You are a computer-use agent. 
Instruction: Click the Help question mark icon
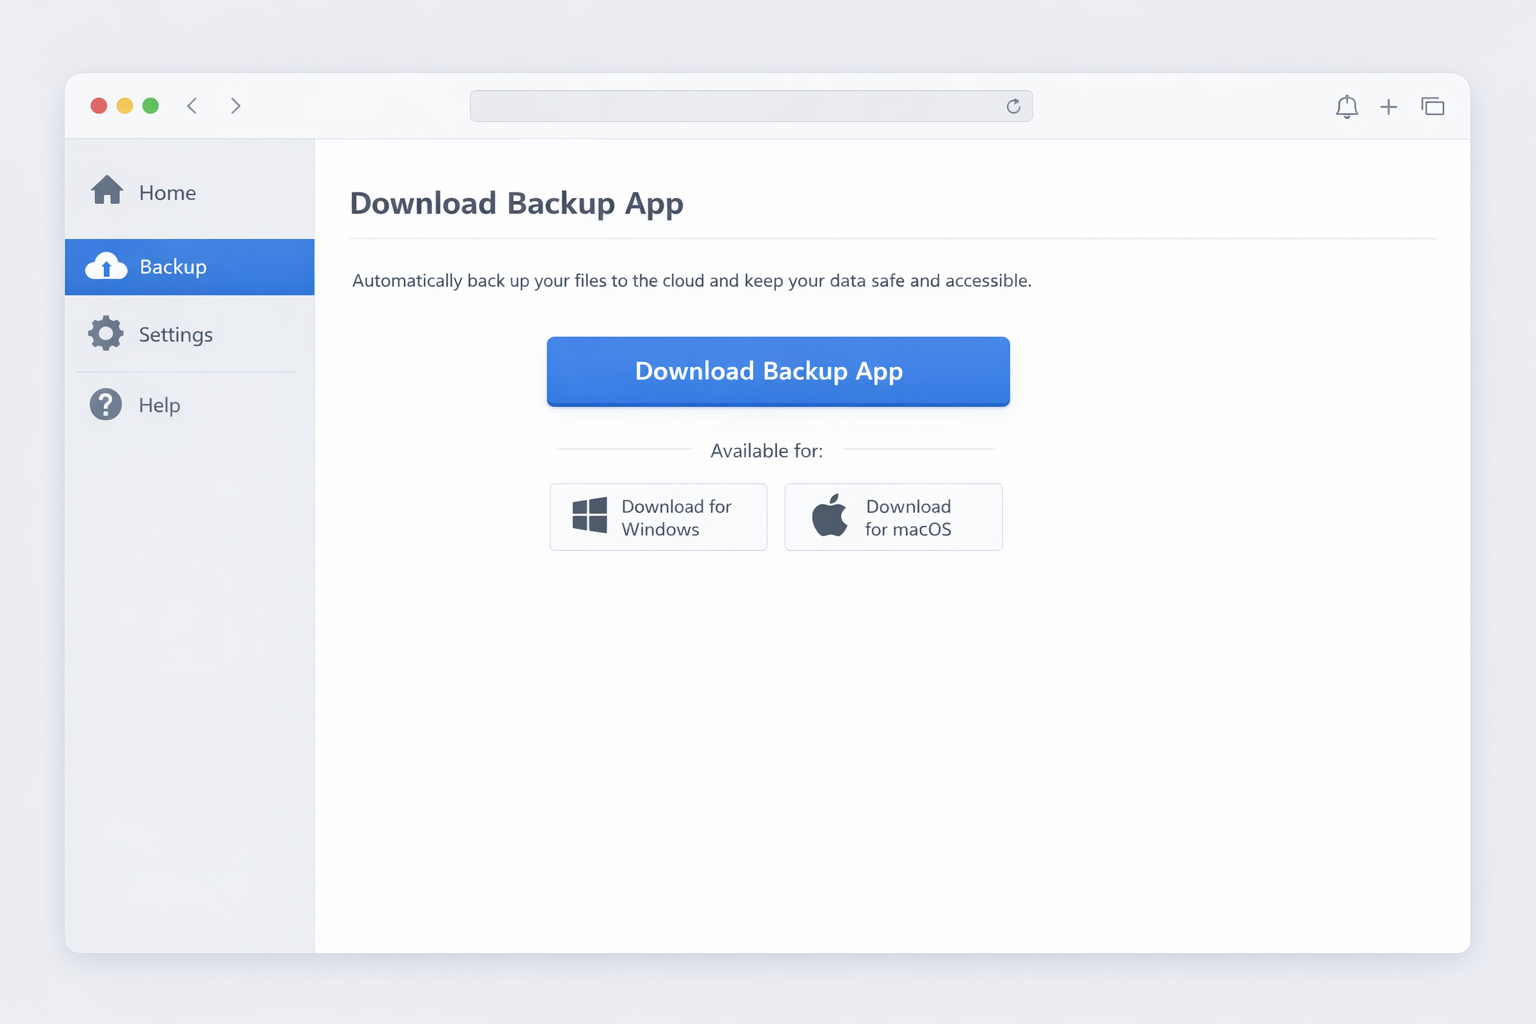[106, 405]
